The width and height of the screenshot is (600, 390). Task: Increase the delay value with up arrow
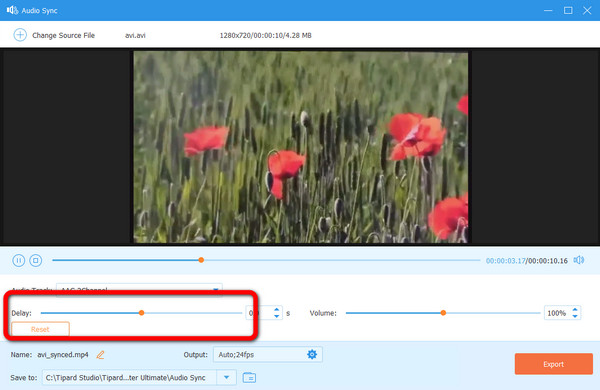coord(277,309)
